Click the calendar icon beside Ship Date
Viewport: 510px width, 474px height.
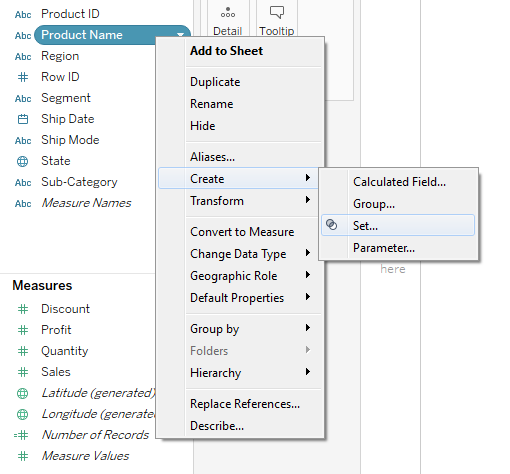click(23, 119)
